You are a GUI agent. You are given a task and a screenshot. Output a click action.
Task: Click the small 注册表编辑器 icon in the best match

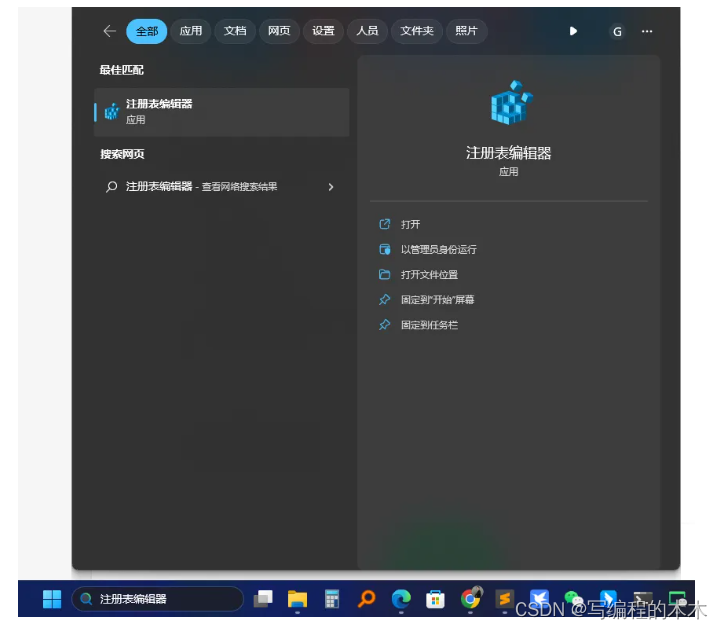(112, 112)
